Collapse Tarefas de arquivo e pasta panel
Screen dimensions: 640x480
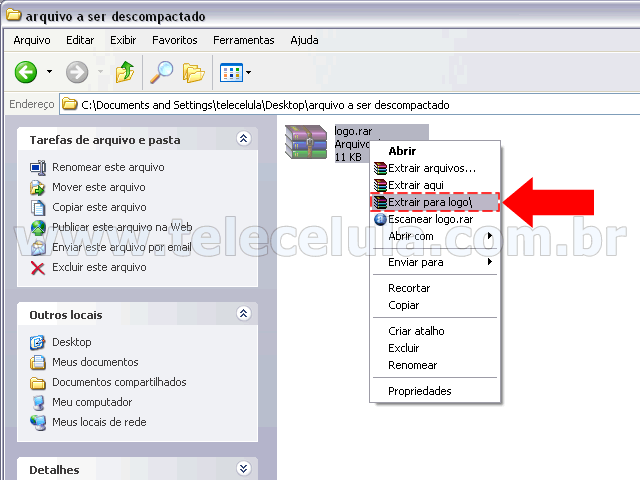(x=244, y=139)
